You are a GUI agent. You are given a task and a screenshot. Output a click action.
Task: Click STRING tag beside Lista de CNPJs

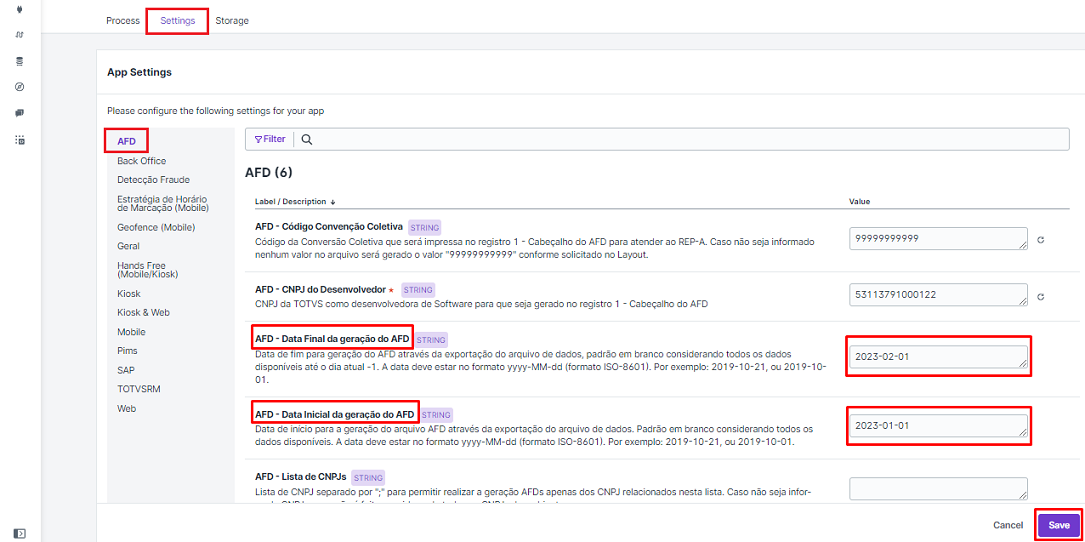[x=368, y=477]
